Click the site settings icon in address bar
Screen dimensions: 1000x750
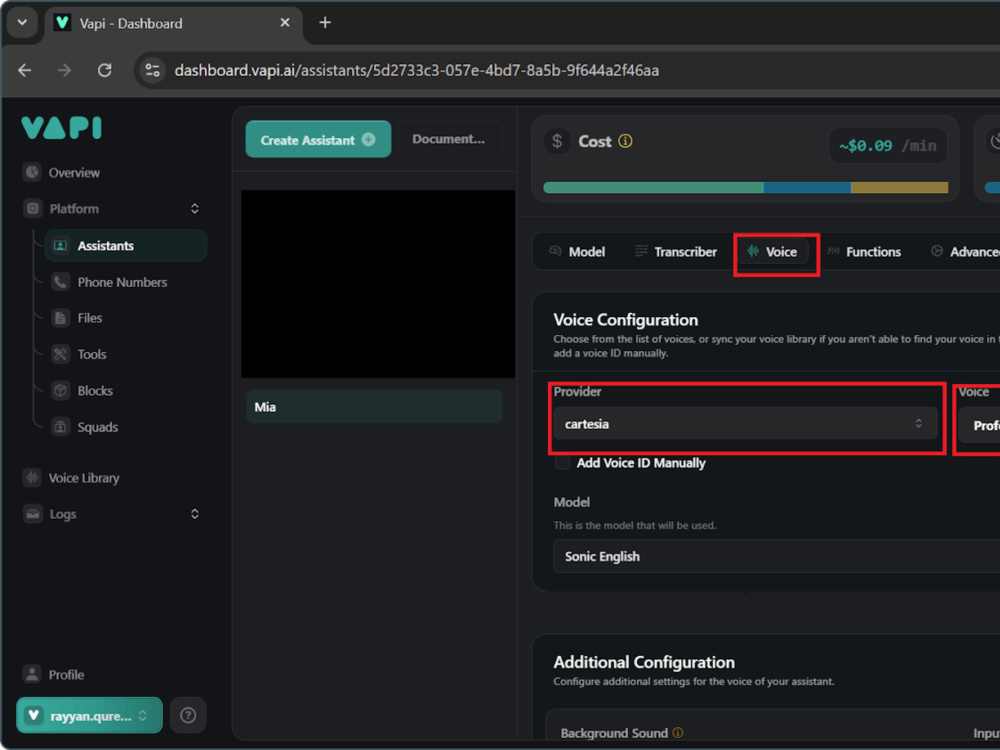point(152,70)
